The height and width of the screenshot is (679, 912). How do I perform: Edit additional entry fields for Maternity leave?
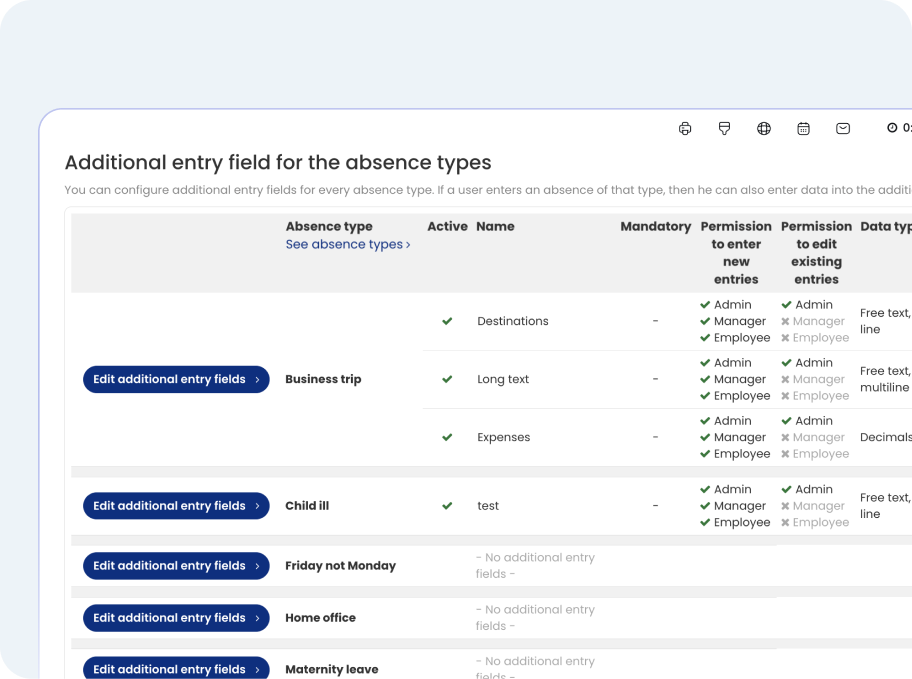click(x=176, y=668)
